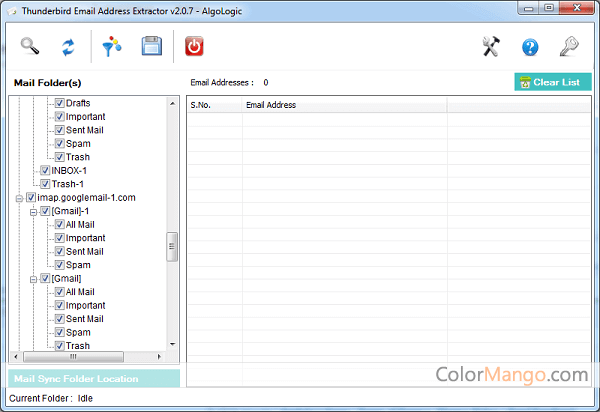This screenshot has height=412, width=600.
Task: Open settings with the wrench and hammer icon
Action: pyautogui.click(x=491, y=47)
